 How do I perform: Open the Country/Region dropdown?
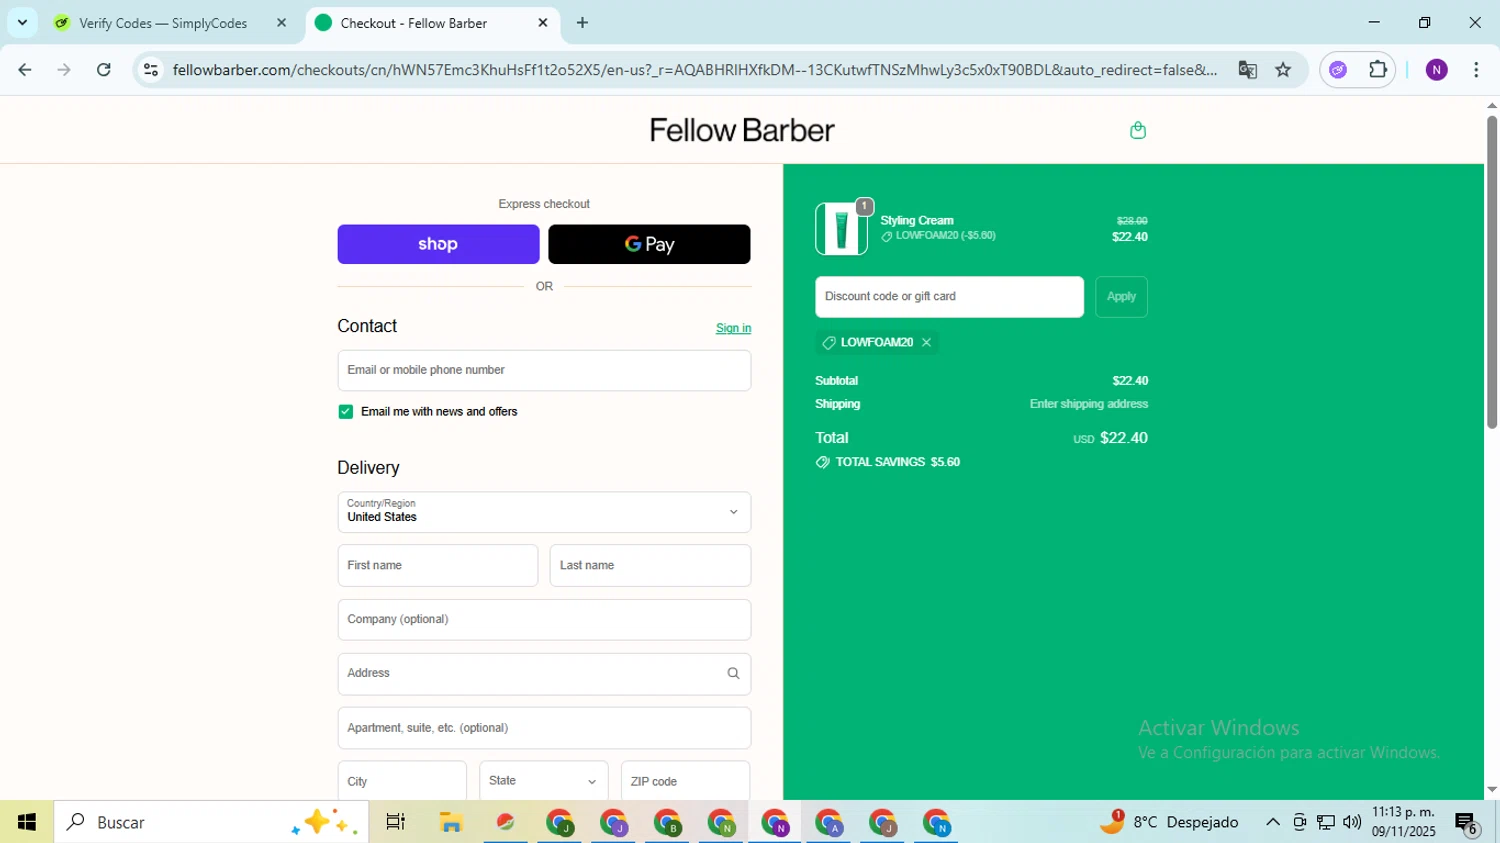544,512
